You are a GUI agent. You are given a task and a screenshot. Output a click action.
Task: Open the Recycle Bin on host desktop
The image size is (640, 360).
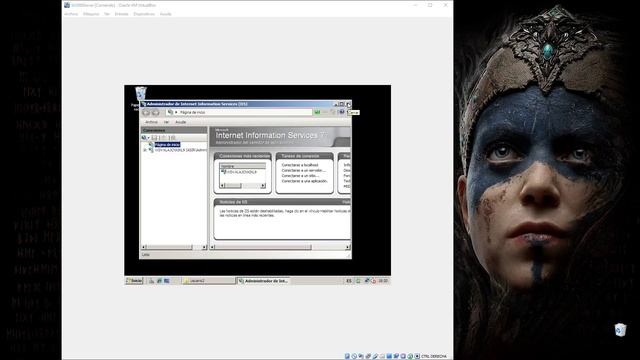click(x=620, y=330)
